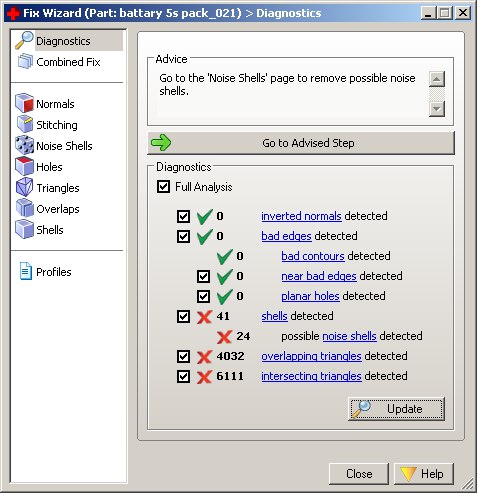The image size is (477, 493).
Task: Click Advice box scroll up arrow
Action: tap(437, 79)
